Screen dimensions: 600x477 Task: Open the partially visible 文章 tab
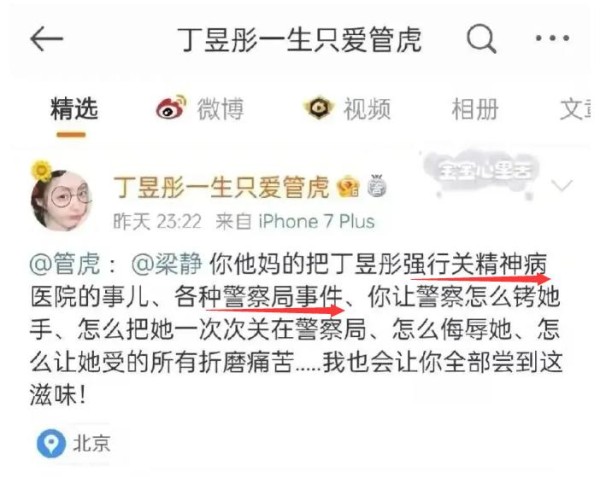pos(575,109)
